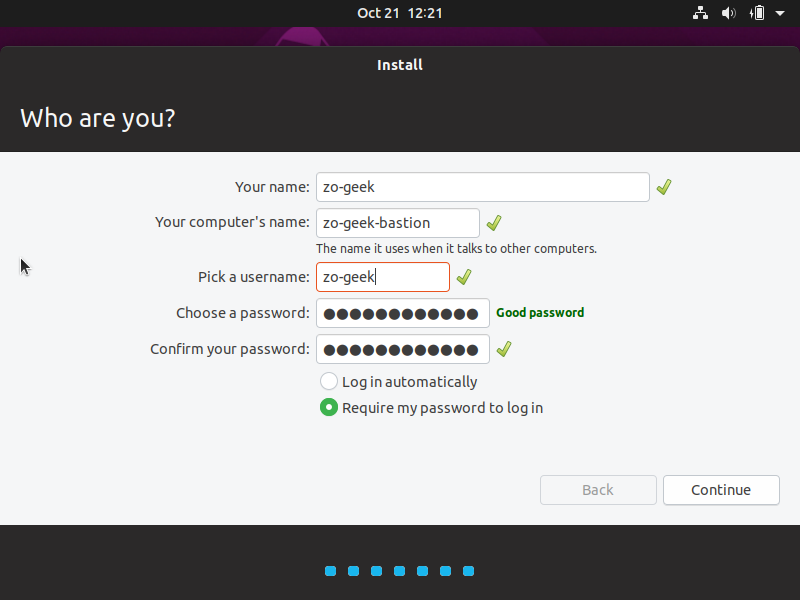
Task: Focus the Confirm your password field
Action: pos(403,349)
